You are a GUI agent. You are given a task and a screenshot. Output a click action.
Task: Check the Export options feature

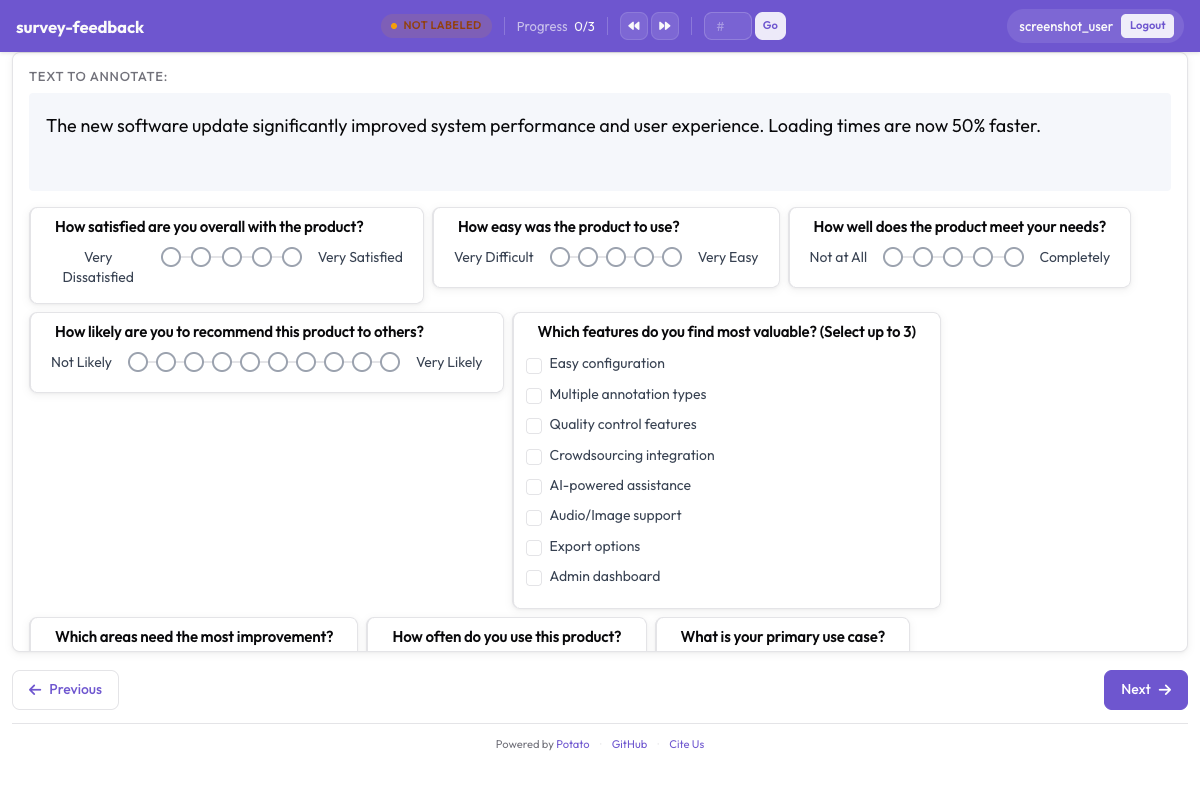point(534,547)
